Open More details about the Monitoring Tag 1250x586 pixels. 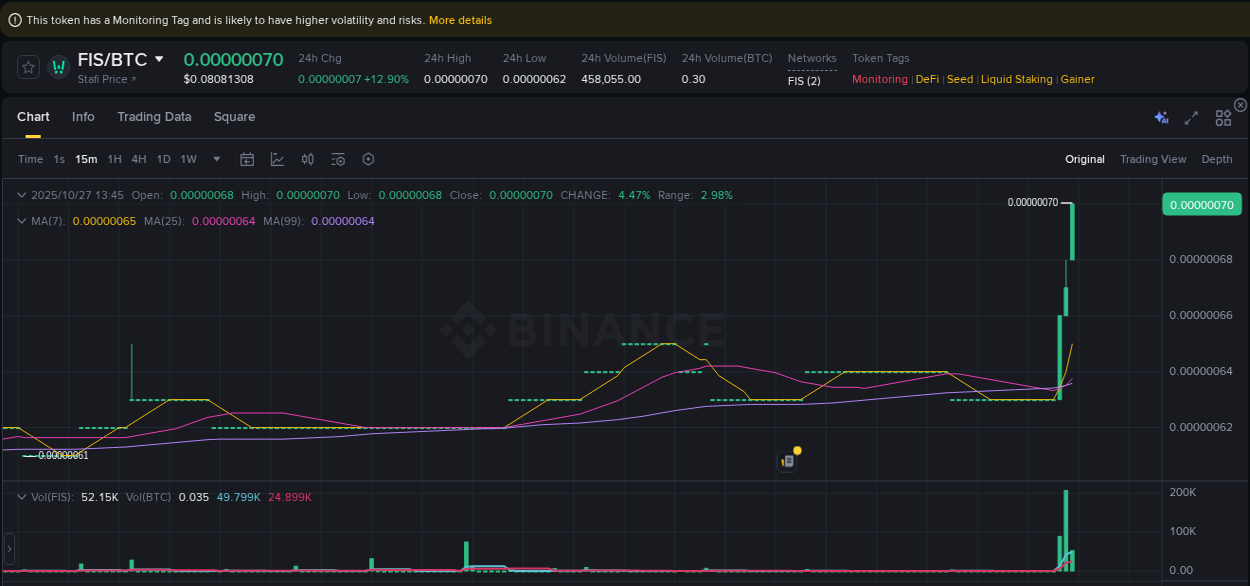(x=458, y=19)
